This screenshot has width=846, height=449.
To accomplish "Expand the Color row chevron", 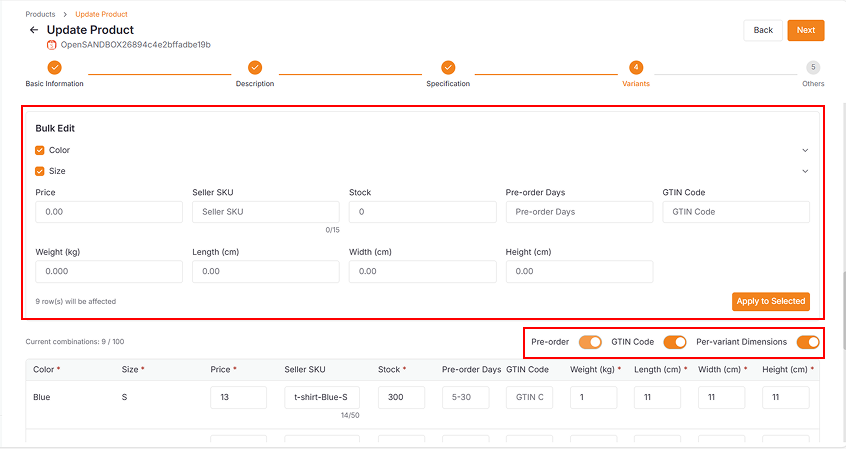I will 804,150.
